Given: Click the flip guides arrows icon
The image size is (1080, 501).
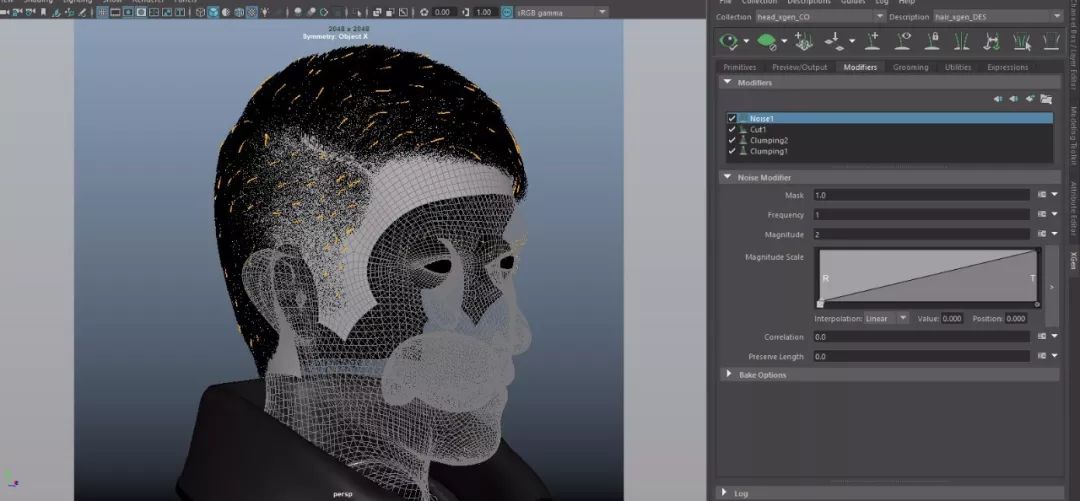Looking at the screenshot, I should pyautogui.click(x=991, y=41).
